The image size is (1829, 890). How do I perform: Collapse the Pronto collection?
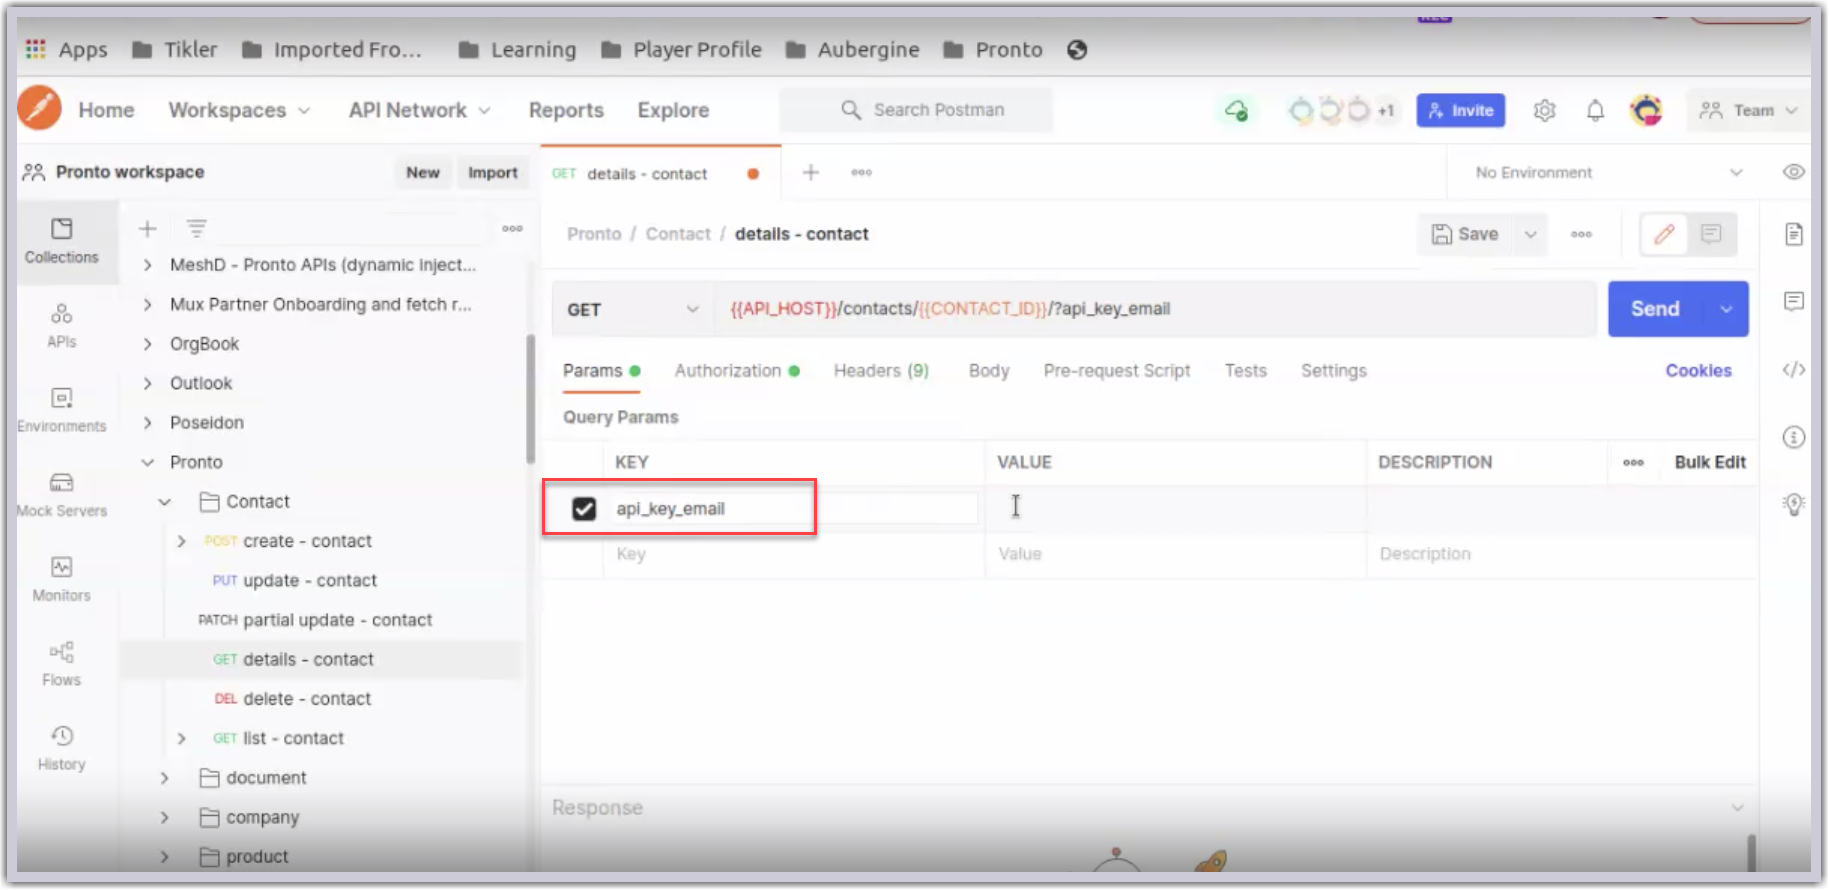click(148, 462)
